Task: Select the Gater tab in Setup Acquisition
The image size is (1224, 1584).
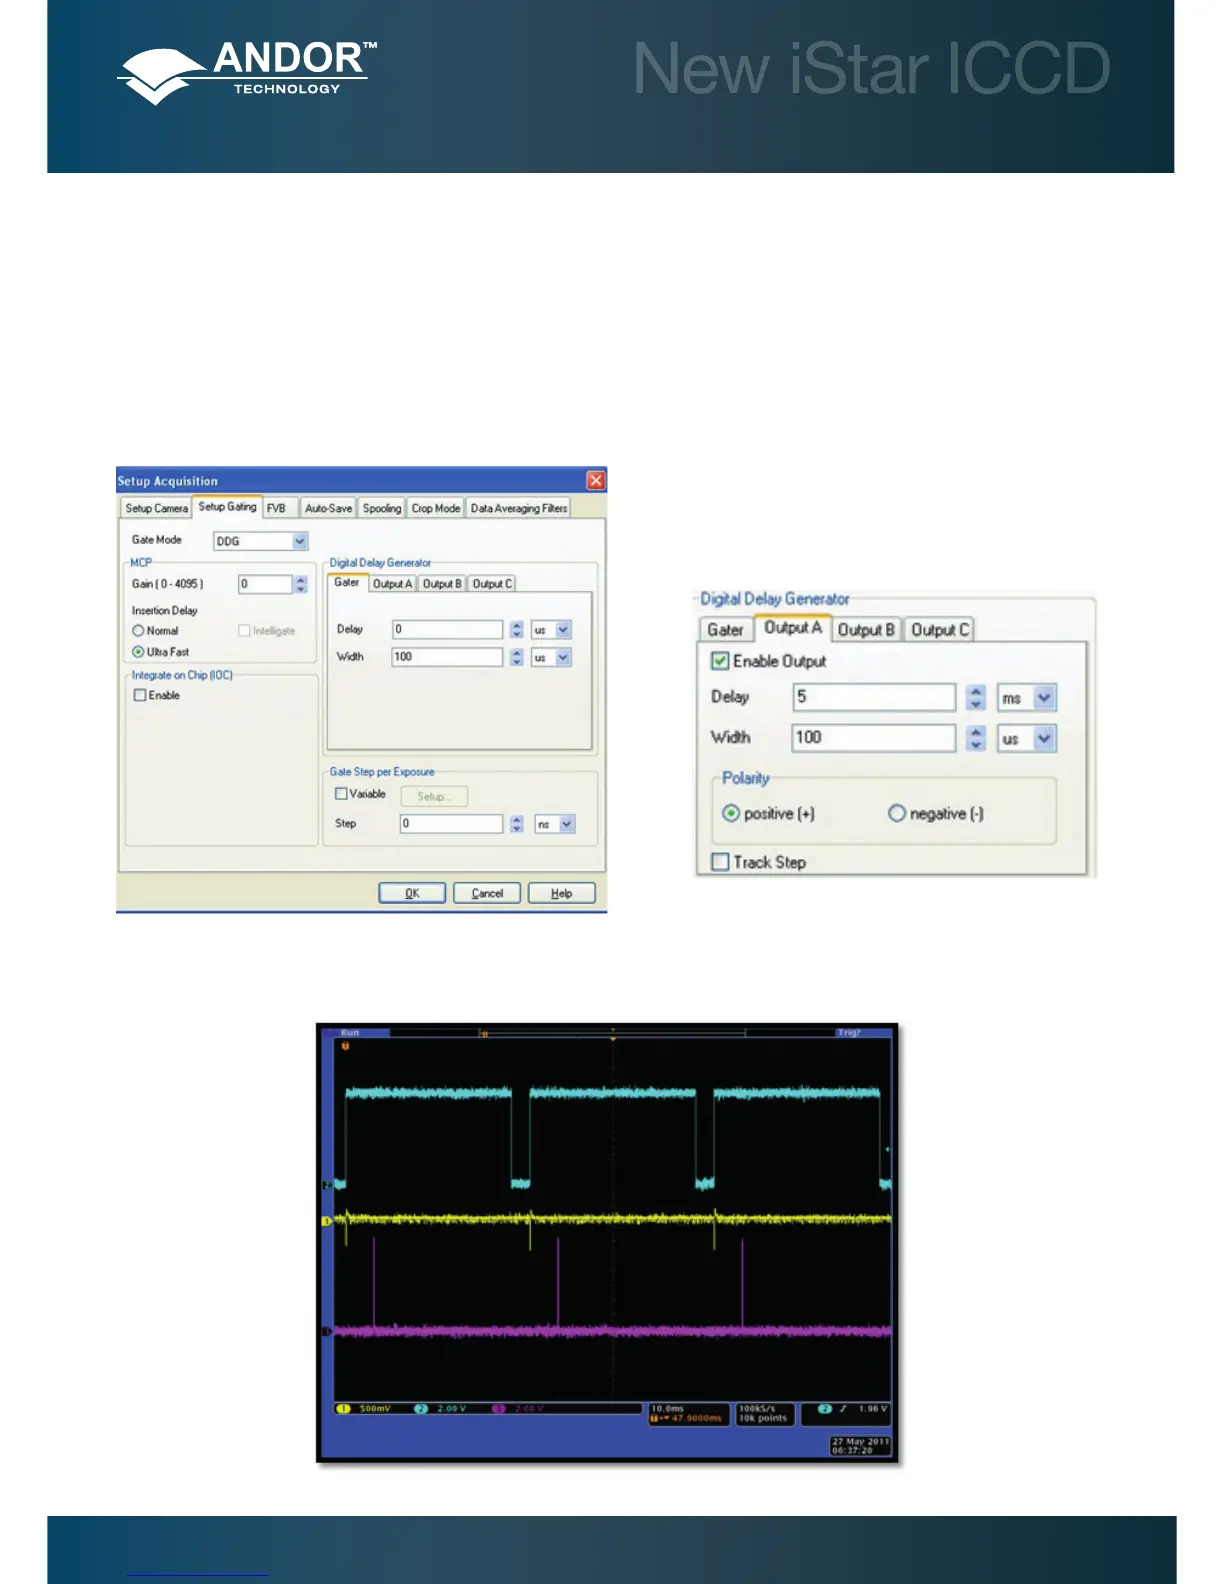Action: tap(347, 582)
